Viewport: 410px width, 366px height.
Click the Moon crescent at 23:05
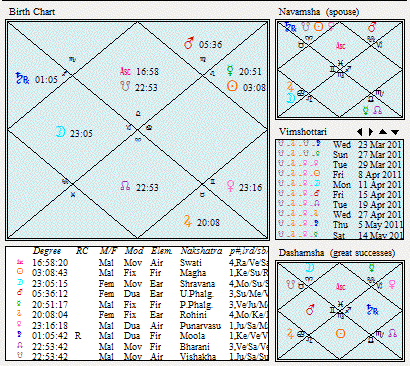(60, 132)
